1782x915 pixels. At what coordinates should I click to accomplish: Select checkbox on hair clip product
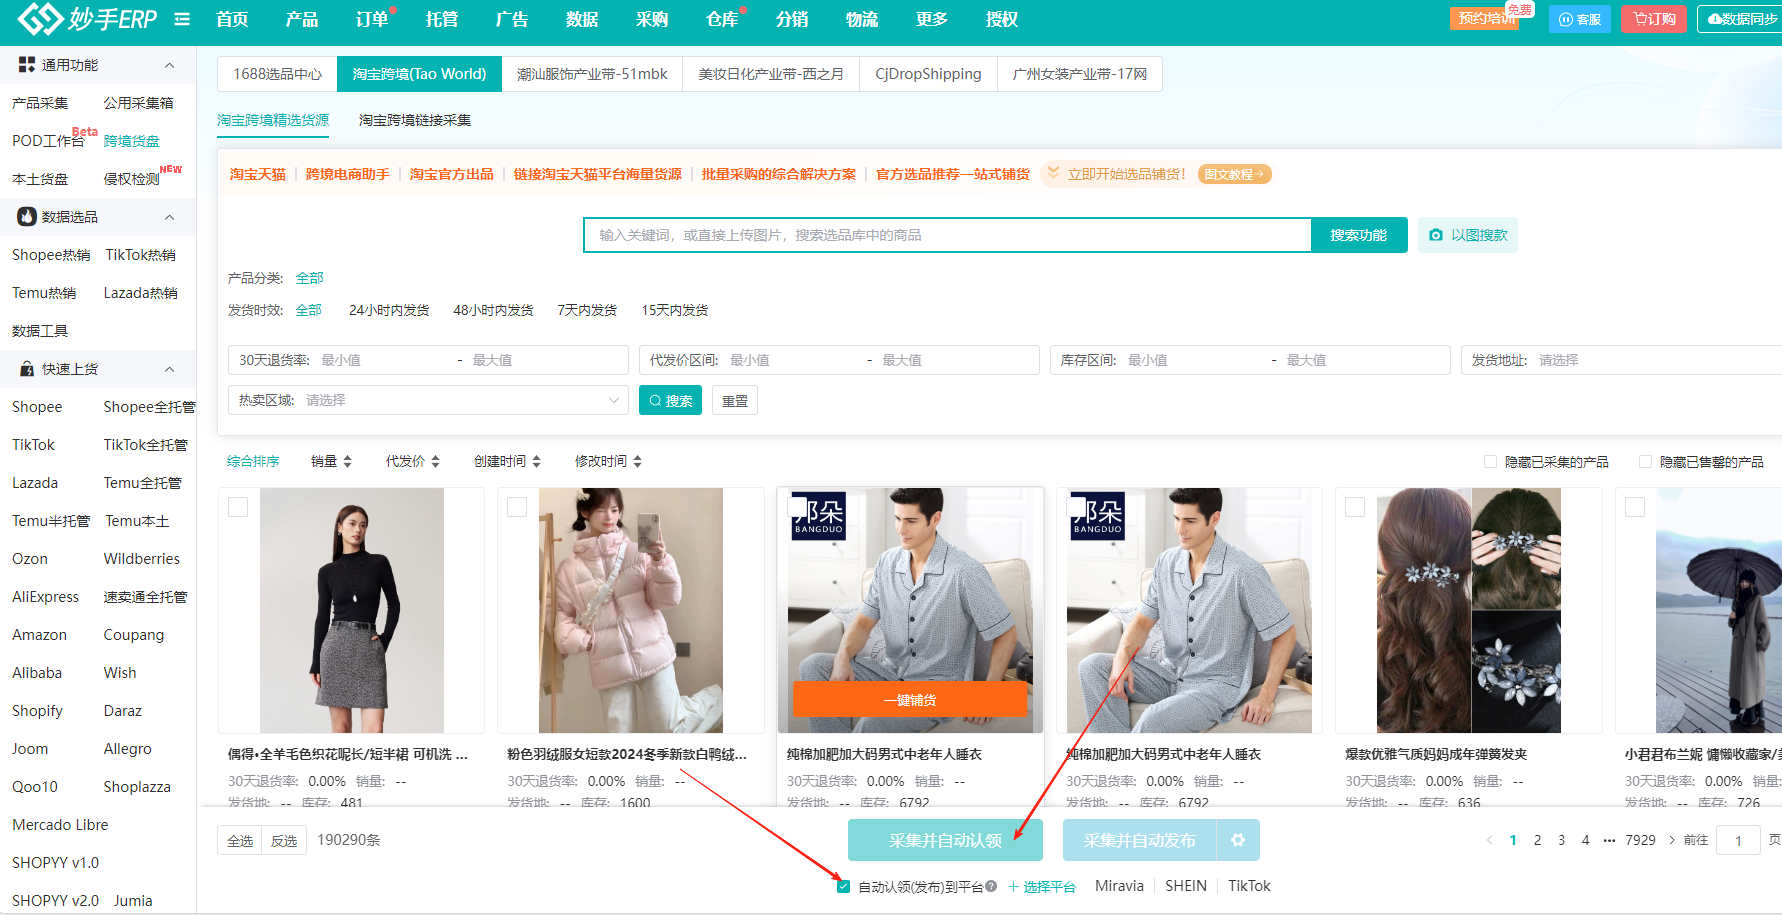point(1355,507)
